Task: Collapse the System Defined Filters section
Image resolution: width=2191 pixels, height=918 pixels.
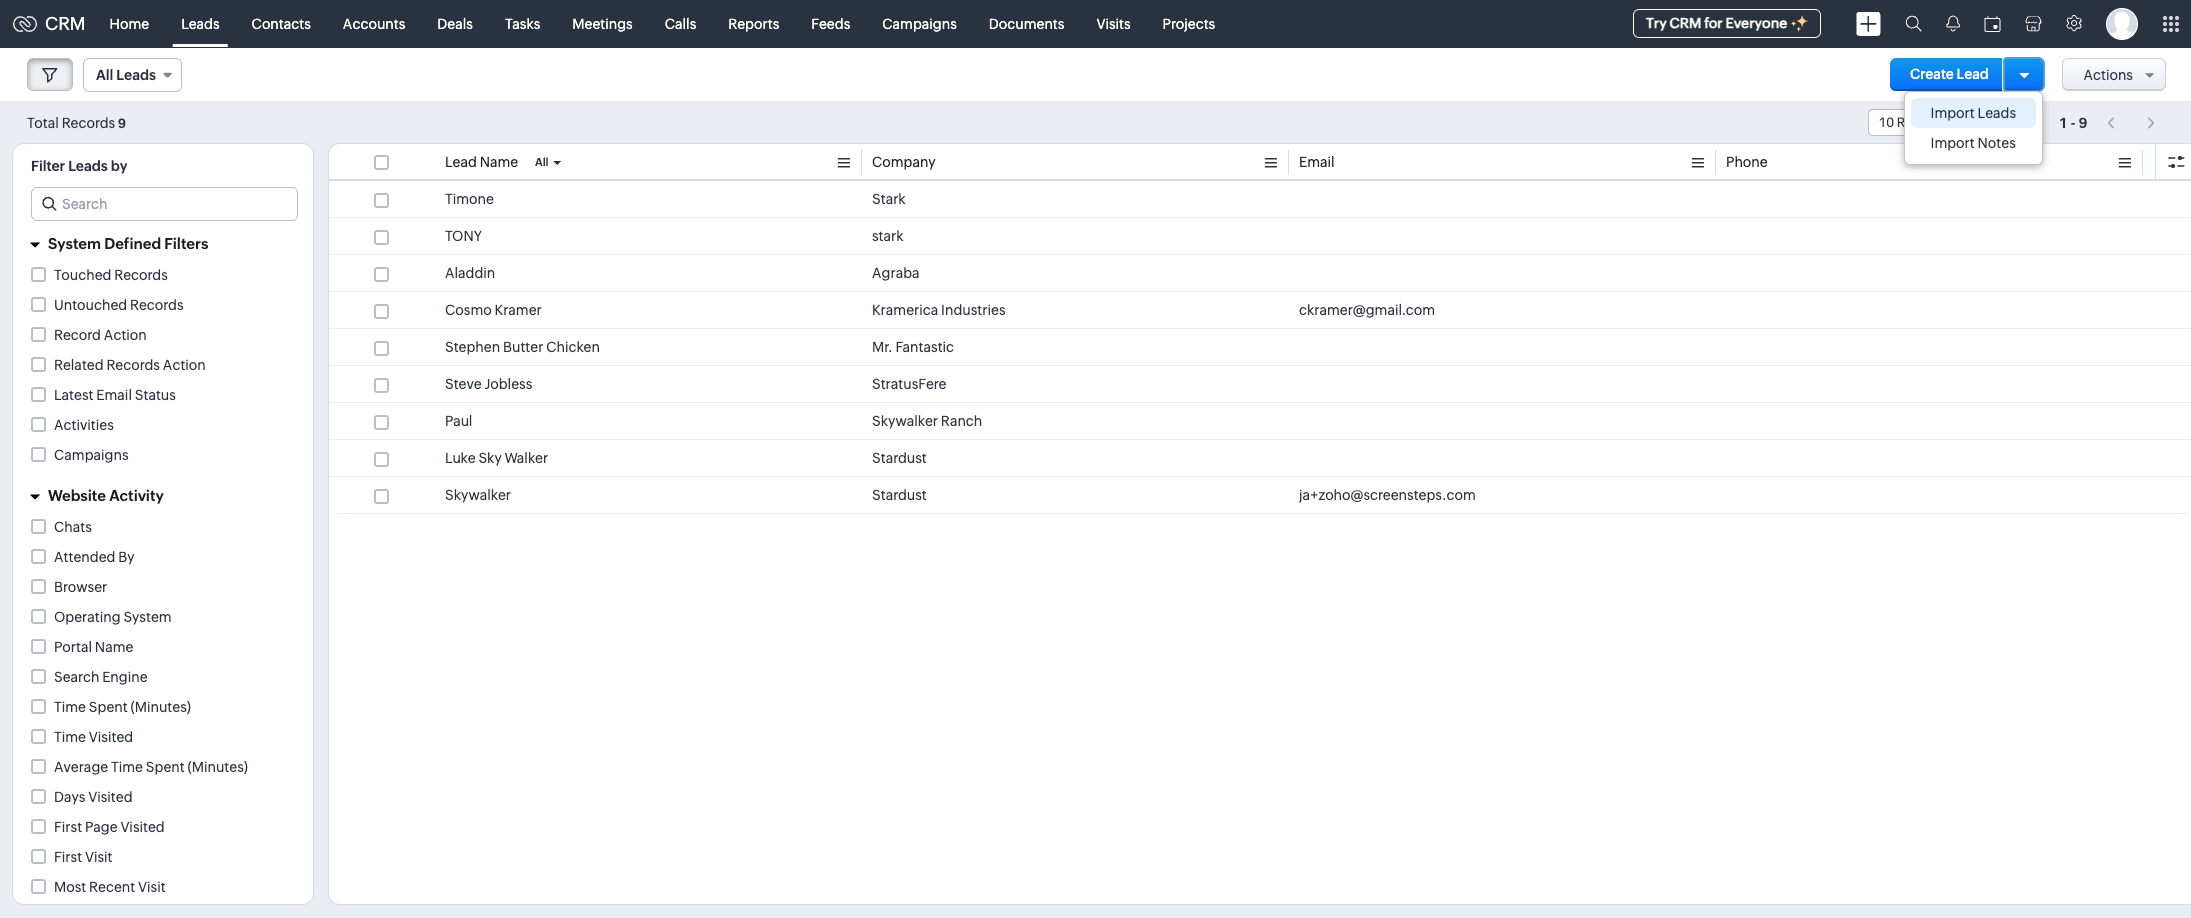Action: 36,245
